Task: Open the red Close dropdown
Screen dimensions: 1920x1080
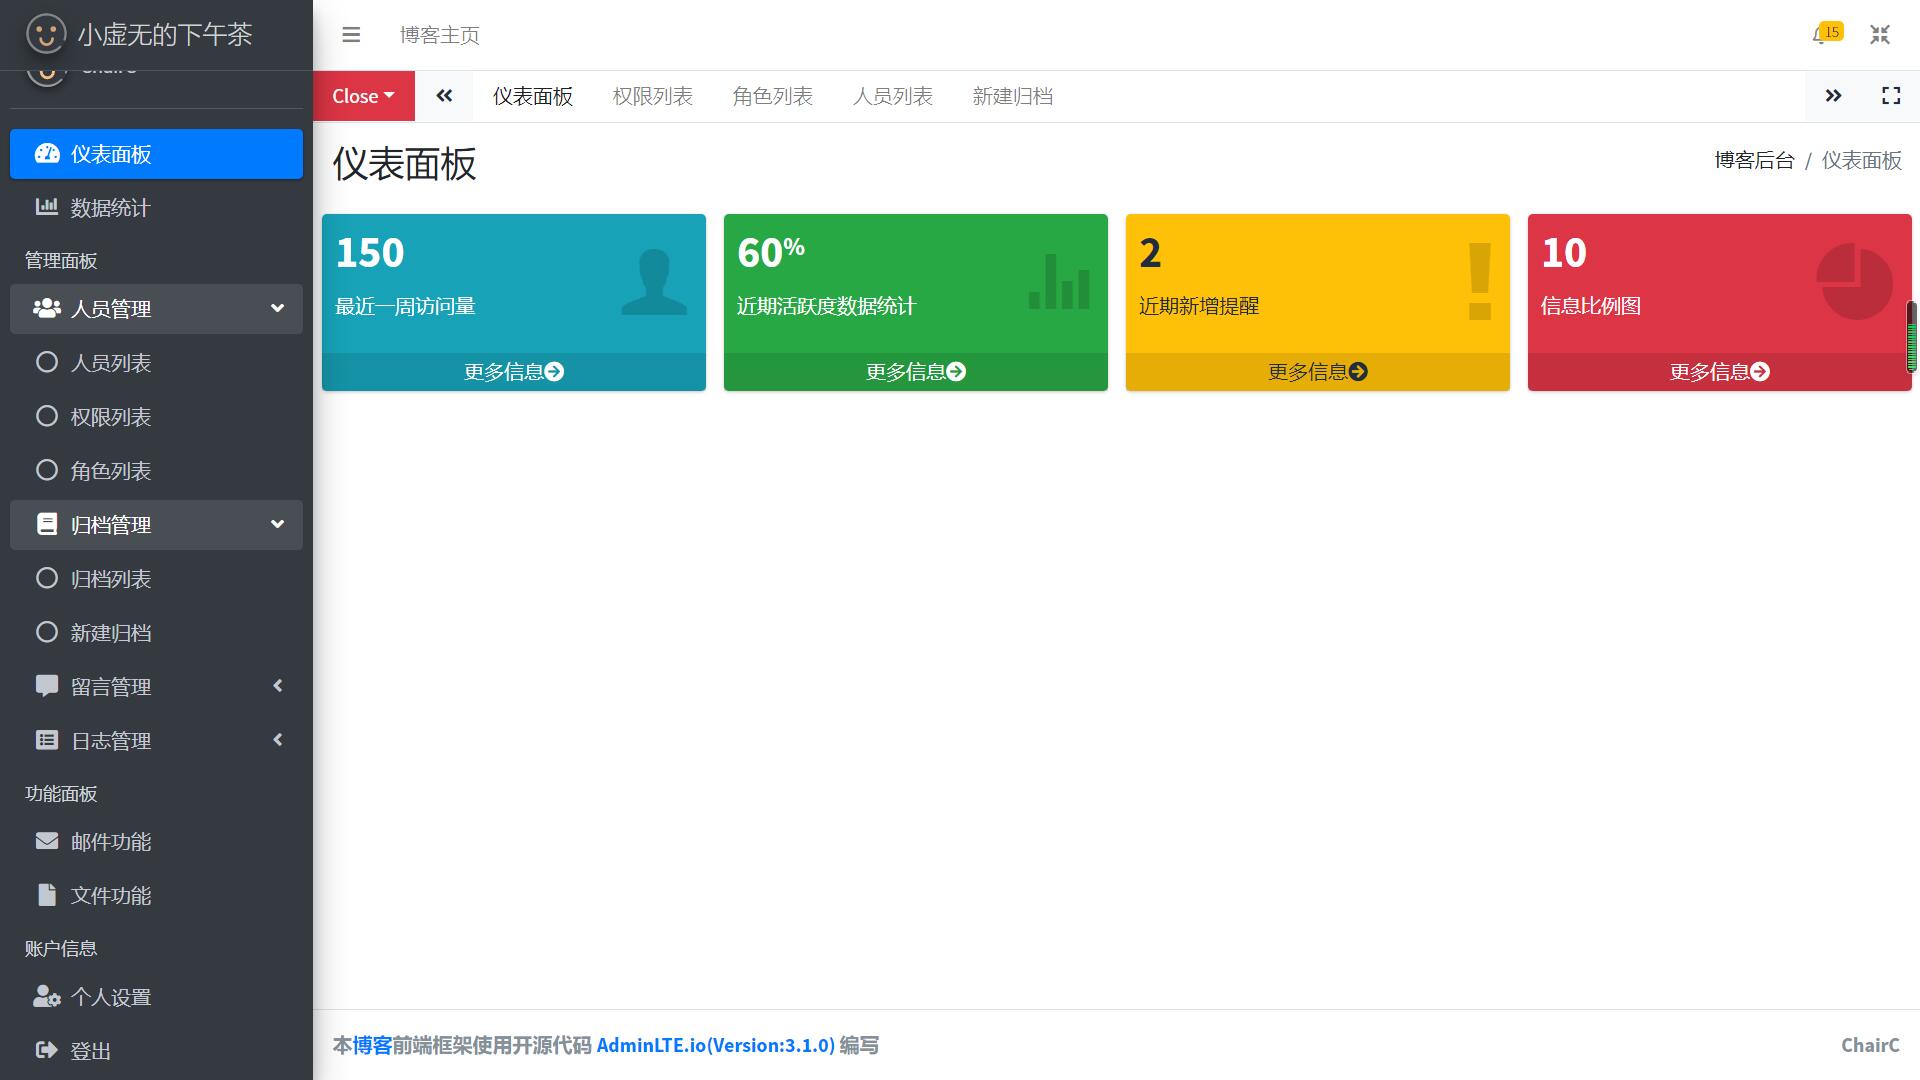Action: pyautogui.click(x=363, y=96)
